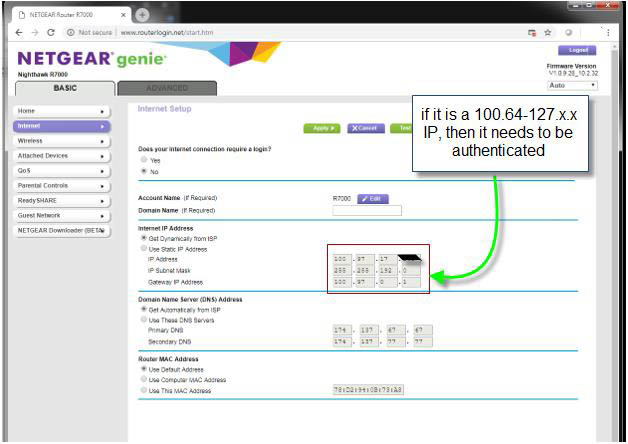Open a new browser tab
628x444 pixels.
(x=142, y=15)
